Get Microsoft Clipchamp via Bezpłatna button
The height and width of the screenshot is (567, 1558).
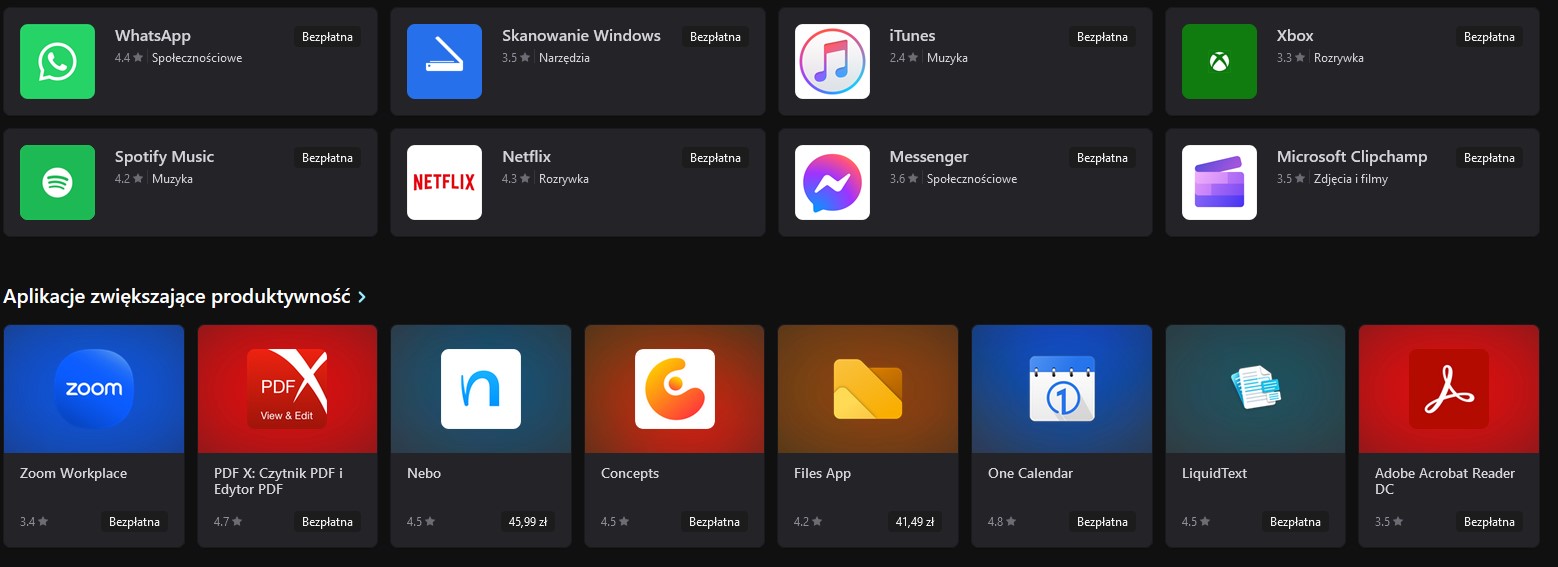click(1489, 158)
